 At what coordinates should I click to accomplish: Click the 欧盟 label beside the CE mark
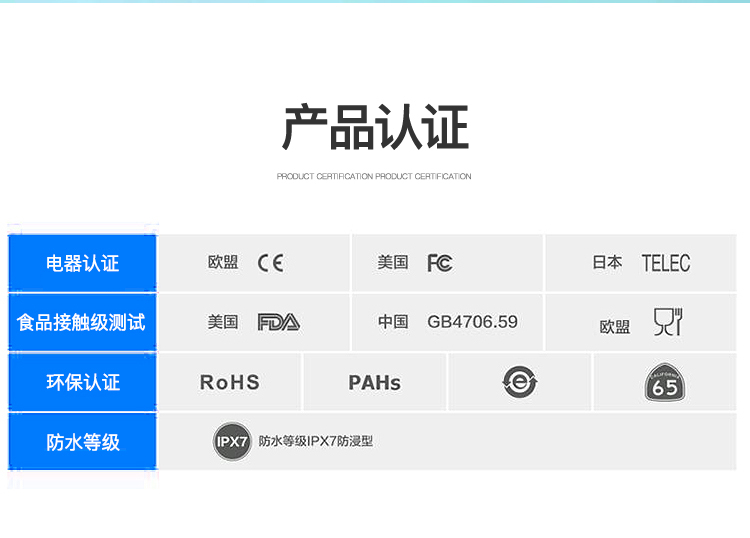[x=223, y=263]
